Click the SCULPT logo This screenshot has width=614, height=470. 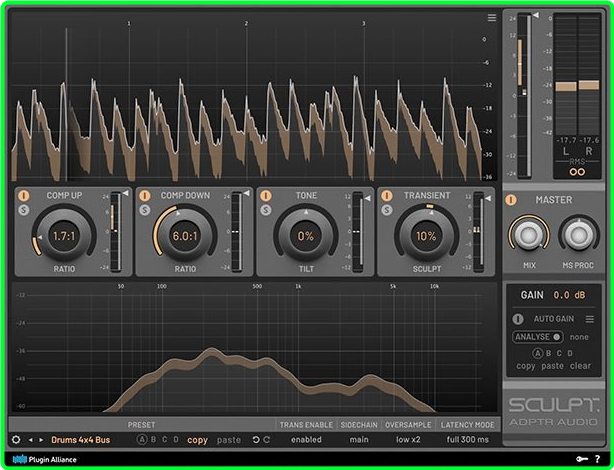[x=554, y=405]
